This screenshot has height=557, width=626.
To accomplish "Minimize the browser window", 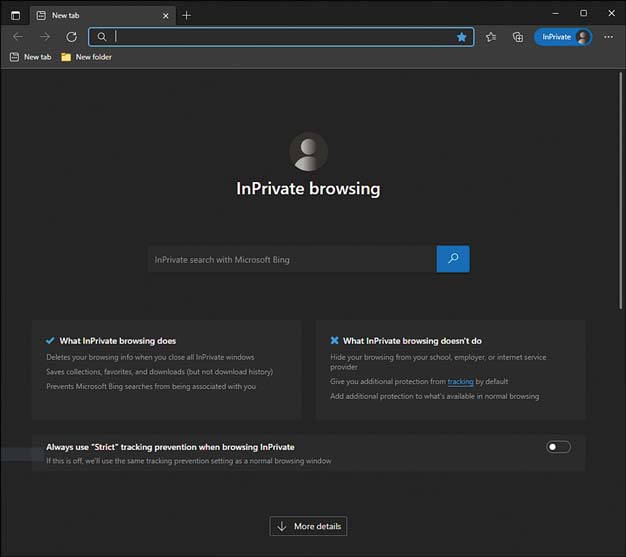I will pyautogui.click(x=555, y=13).
